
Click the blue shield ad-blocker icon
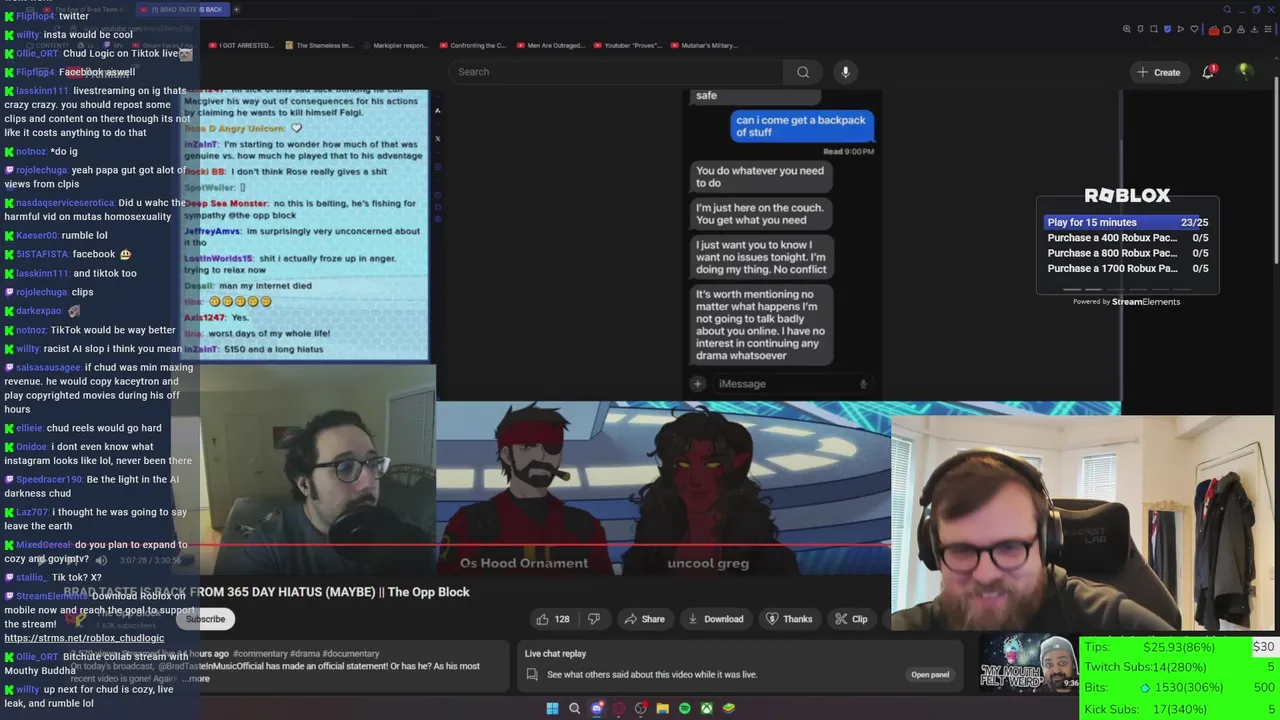click(1168, 29)
